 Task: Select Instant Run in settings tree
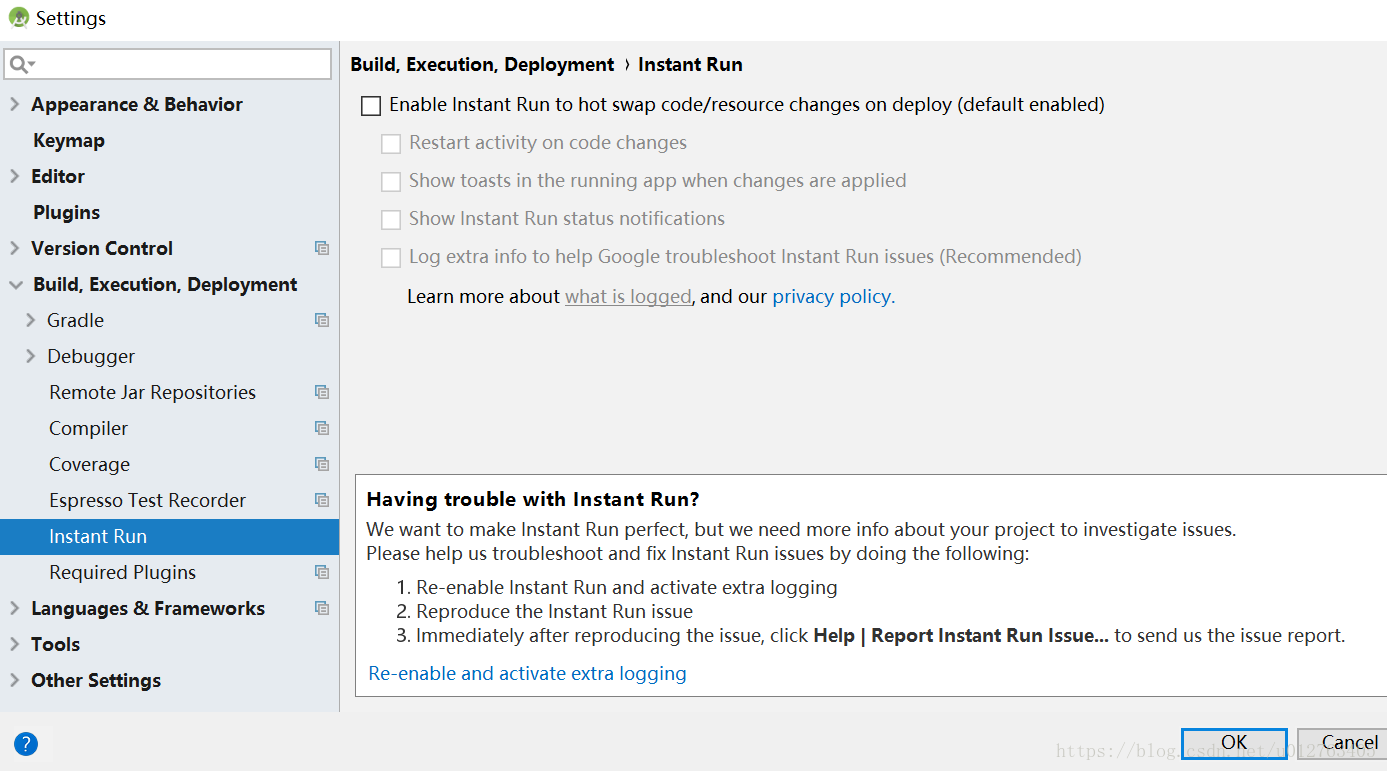170,536
